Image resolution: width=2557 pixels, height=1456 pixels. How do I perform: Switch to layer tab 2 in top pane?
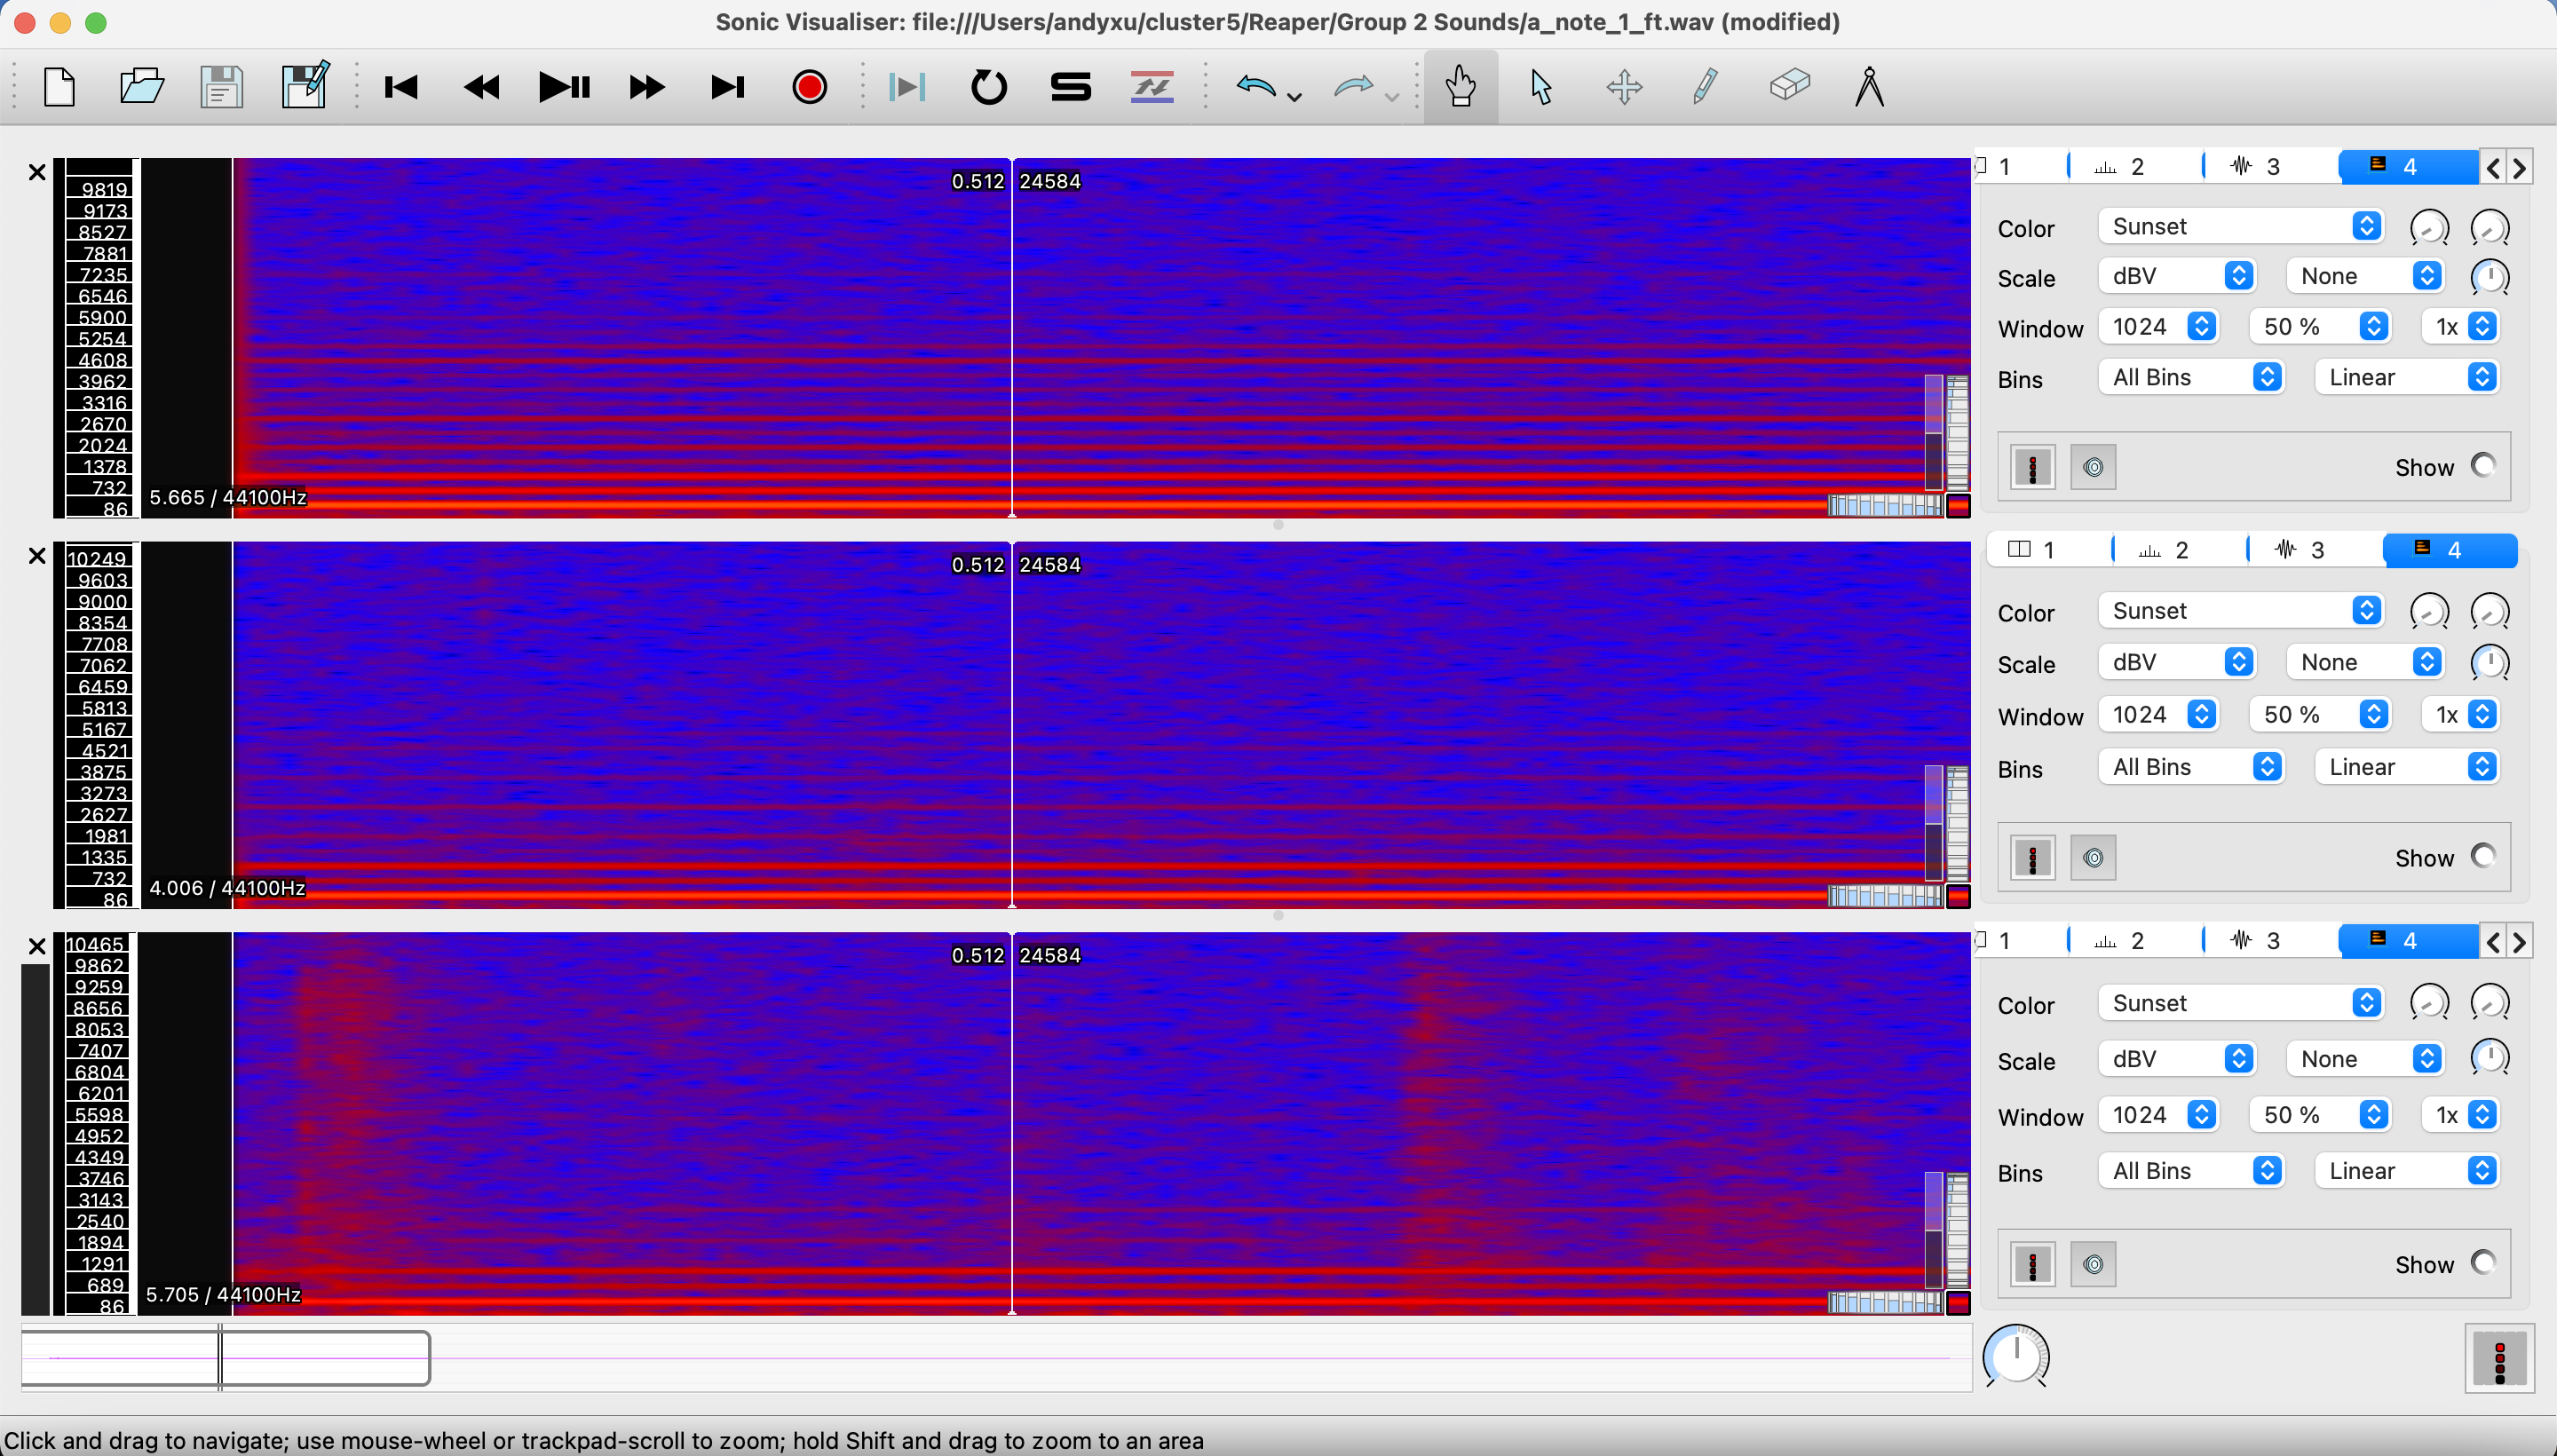click(x=2135, y=167)
